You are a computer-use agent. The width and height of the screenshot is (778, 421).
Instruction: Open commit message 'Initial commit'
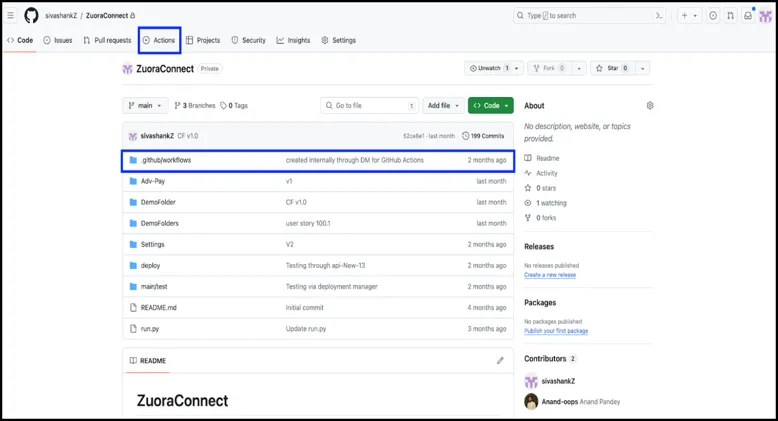pyautogui.click(x=304, y=307)
